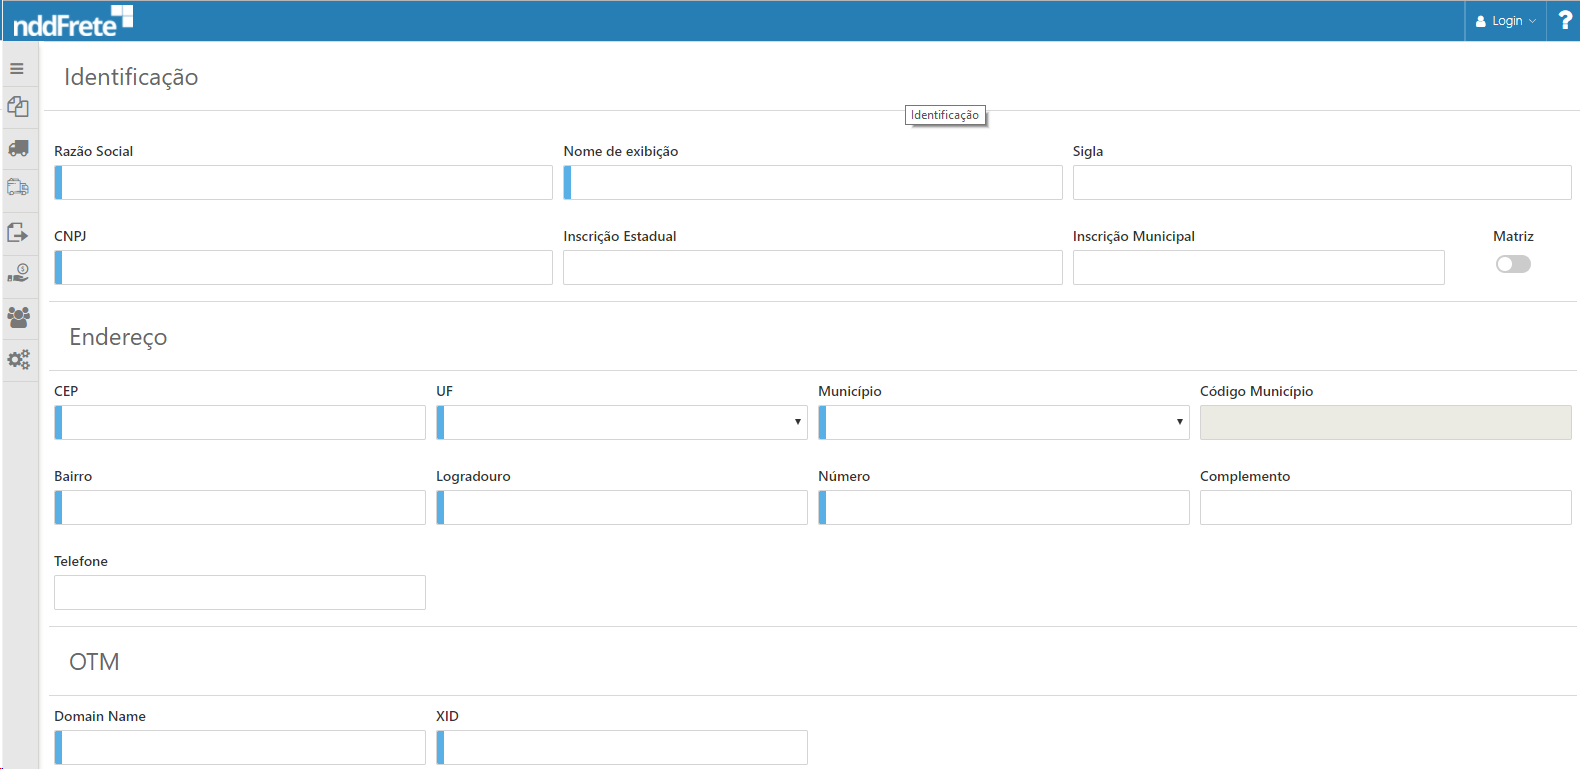Click the XID field in OTM section
This screenshot has height=769, width=1580.
pos(623,747)
